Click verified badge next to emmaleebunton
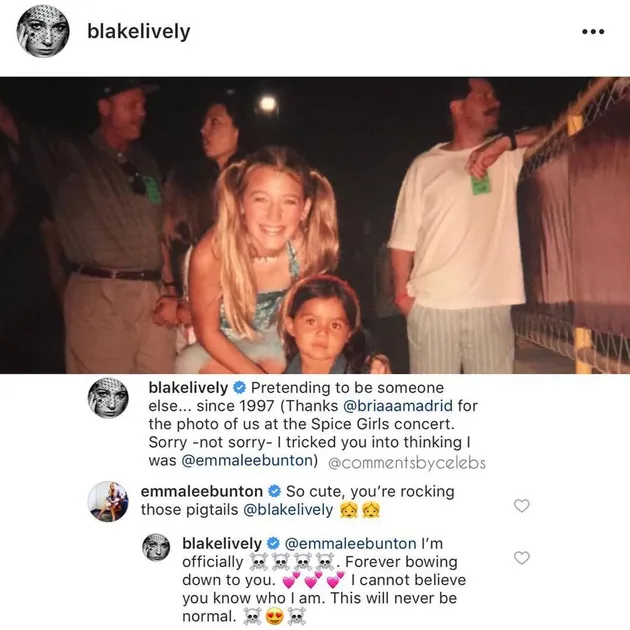The width and height of the screenshot is (630, 630). point(274,491)
